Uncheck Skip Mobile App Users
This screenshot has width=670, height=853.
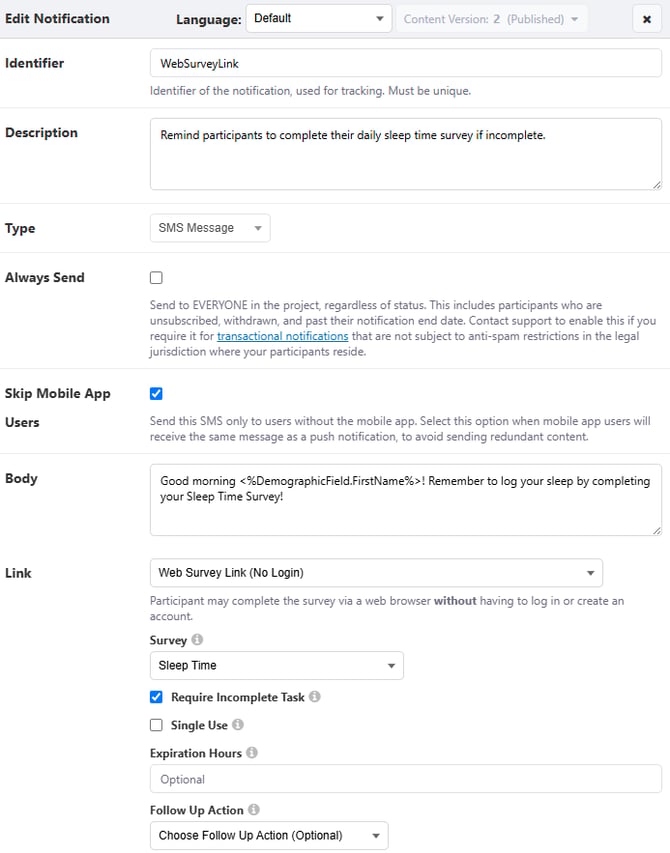point(156,393)
